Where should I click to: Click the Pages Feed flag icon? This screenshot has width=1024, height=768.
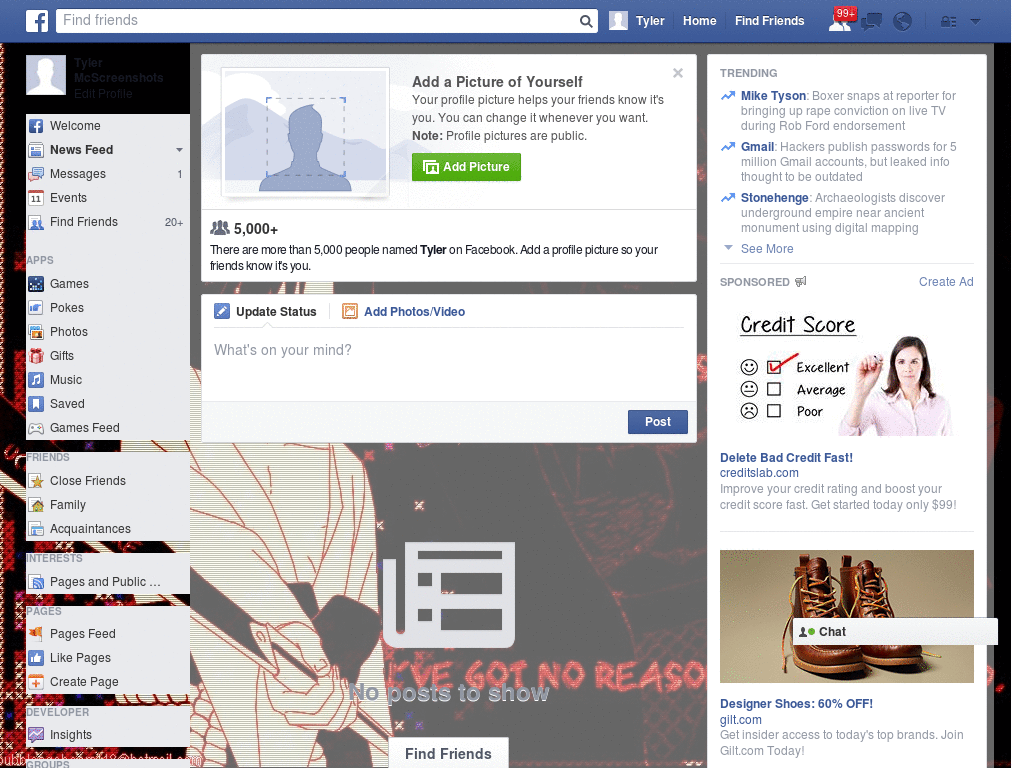(x=36, y=633)
